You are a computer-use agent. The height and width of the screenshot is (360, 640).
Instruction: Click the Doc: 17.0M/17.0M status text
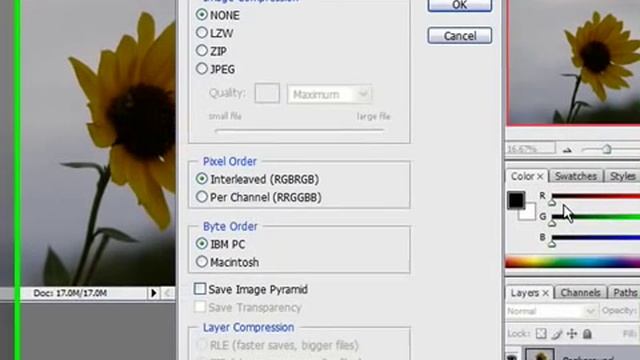[70, 293]
